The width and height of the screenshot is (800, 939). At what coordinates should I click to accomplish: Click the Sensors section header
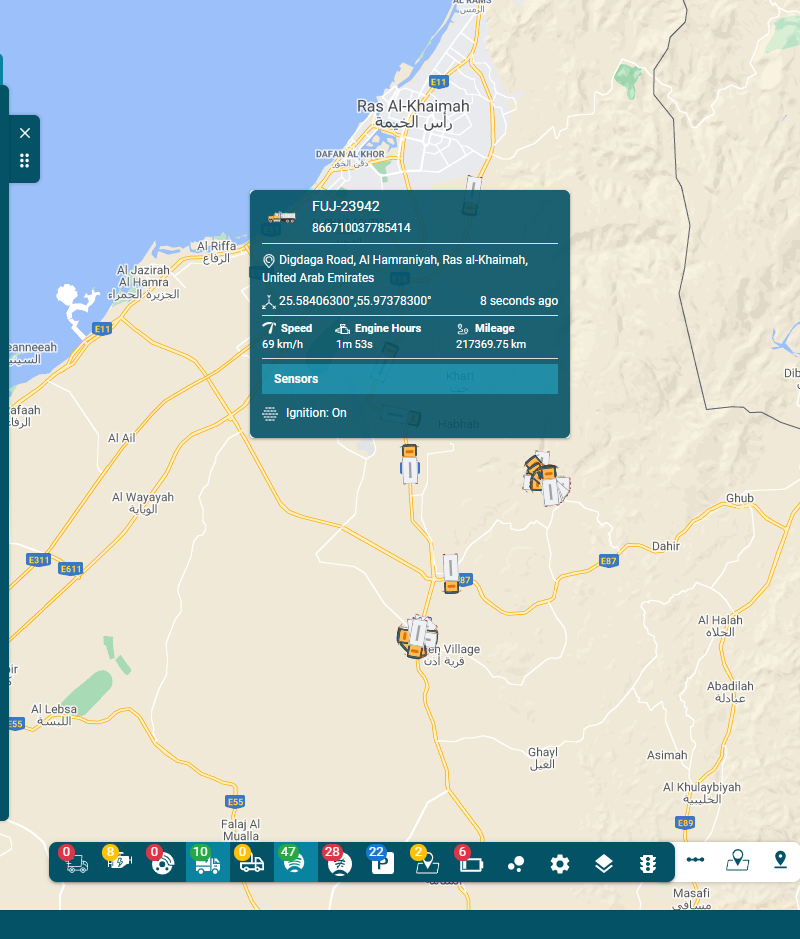coord(410,379)
